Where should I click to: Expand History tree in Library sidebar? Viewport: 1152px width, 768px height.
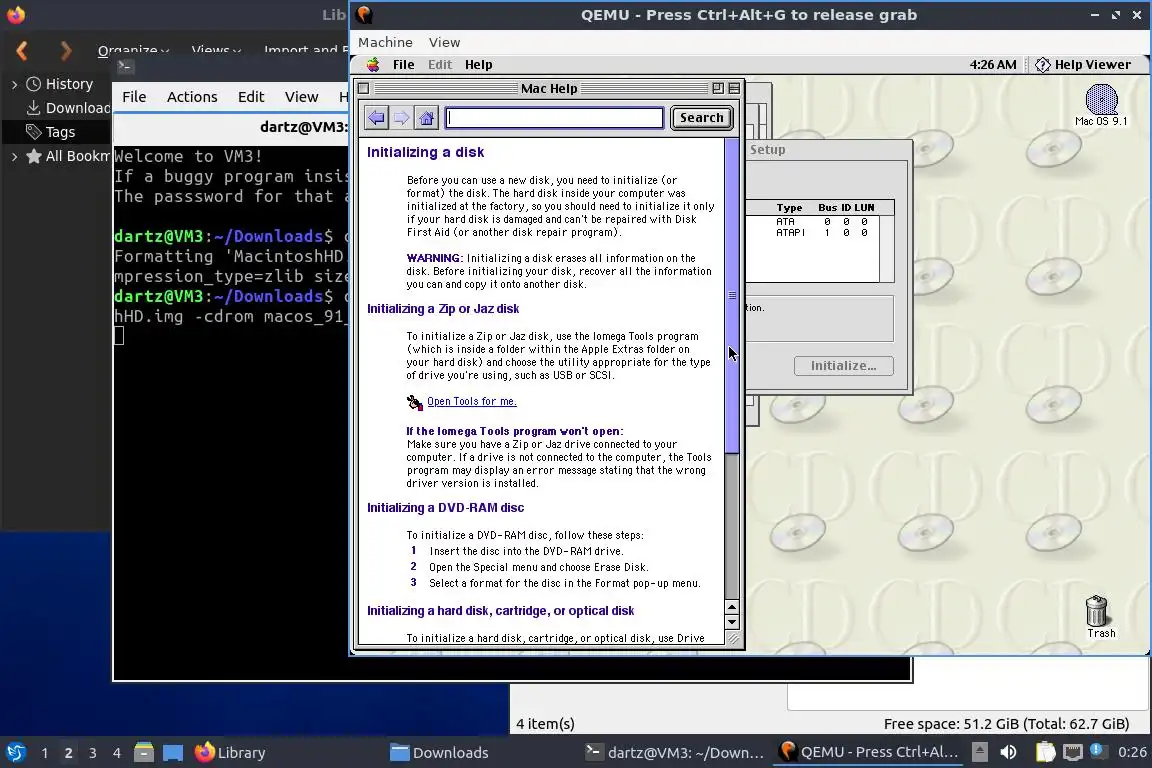[14, 85]
